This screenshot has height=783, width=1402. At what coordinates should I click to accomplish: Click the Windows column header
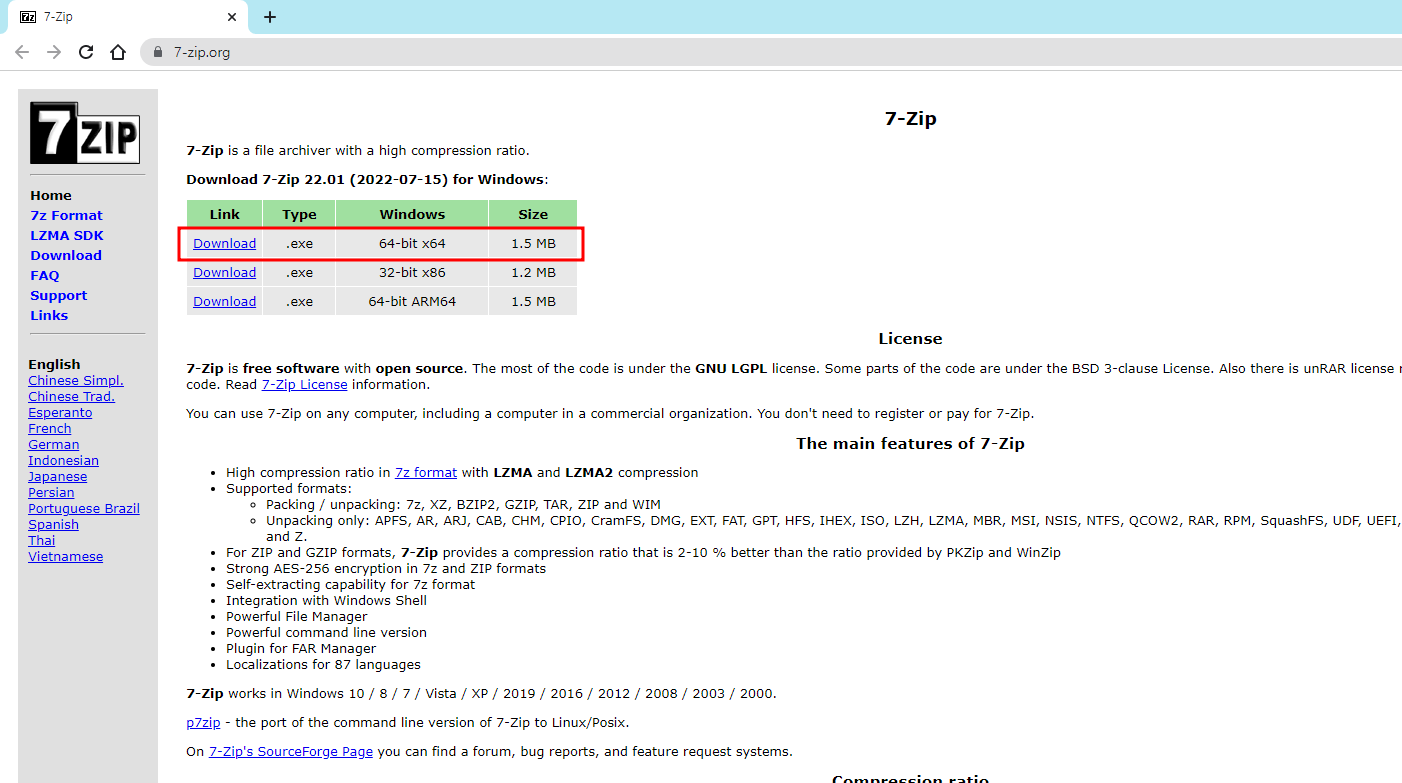tap(412, 214)
